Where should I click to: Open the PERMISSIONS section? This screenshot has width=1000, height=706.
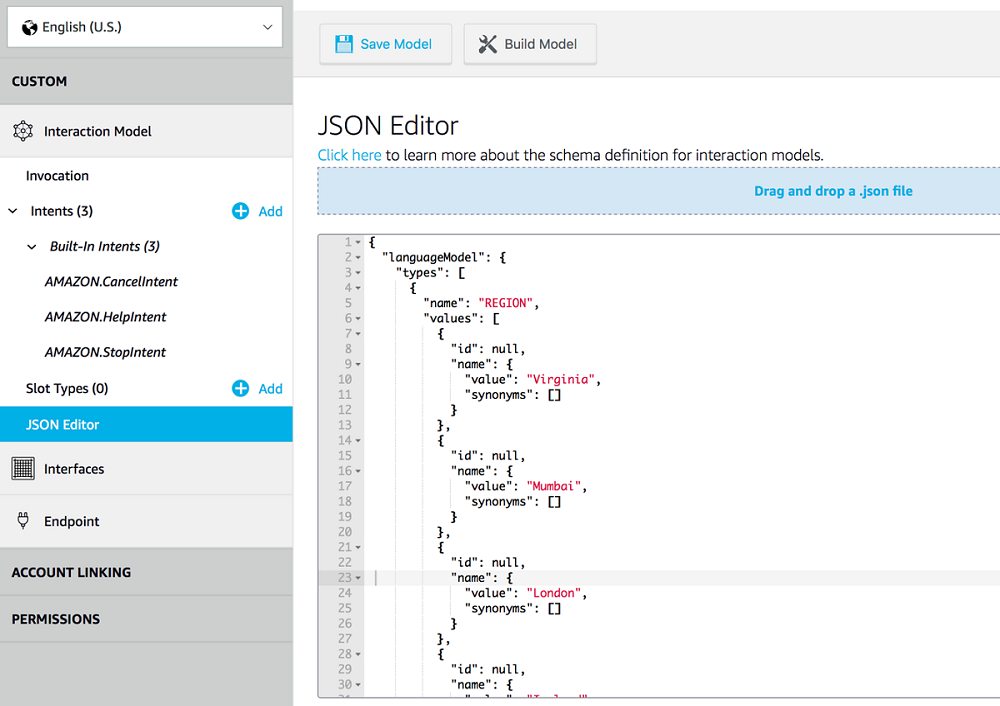pyautogui.click(x=55, y=619)
